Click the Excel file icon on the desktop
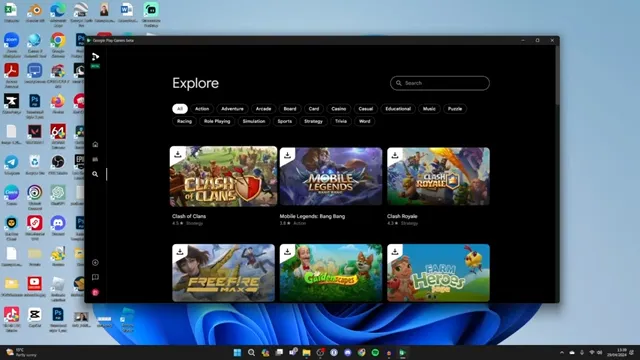 11,10
